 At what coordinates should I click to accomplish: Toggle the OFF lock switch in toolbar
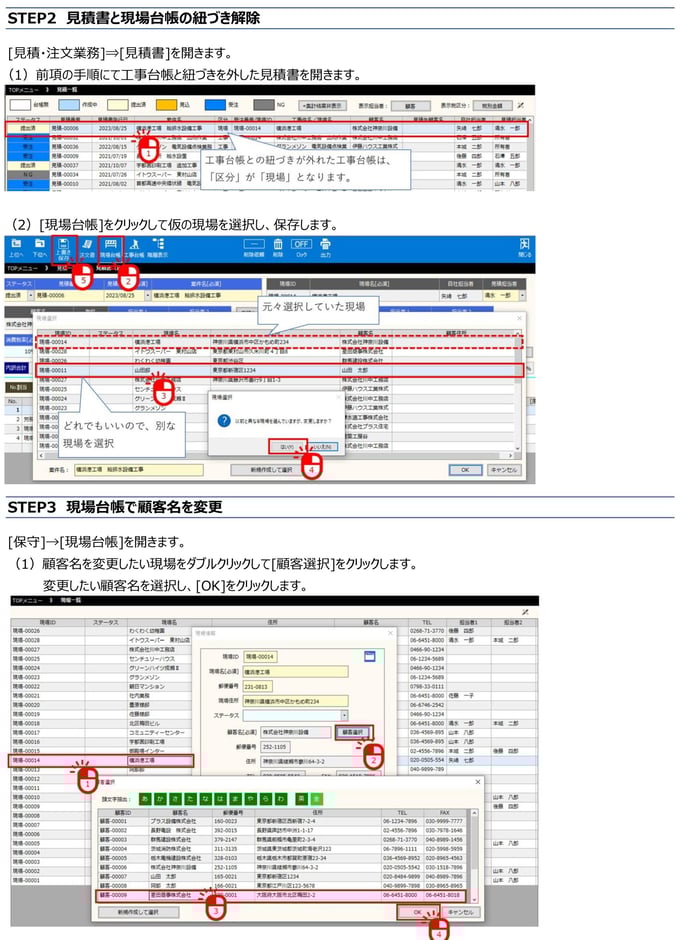click(x=301, y=244)
